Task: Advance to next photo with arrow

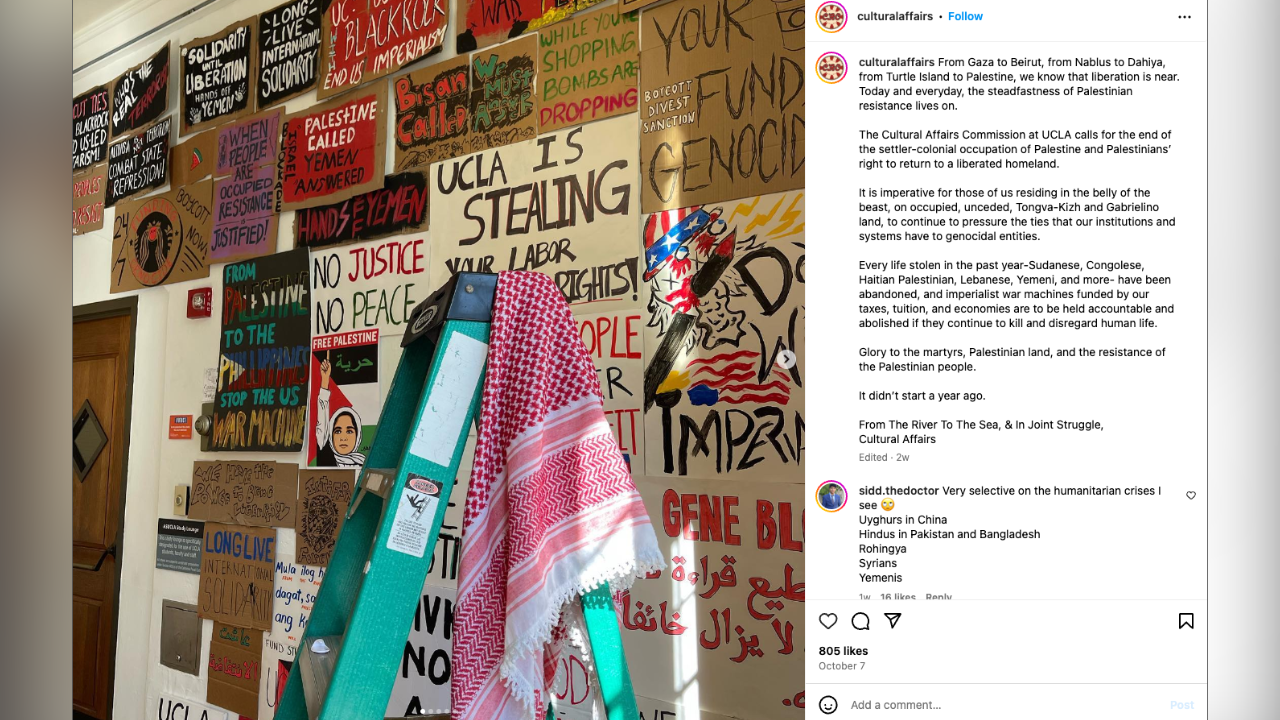Action: click(787, 359)
